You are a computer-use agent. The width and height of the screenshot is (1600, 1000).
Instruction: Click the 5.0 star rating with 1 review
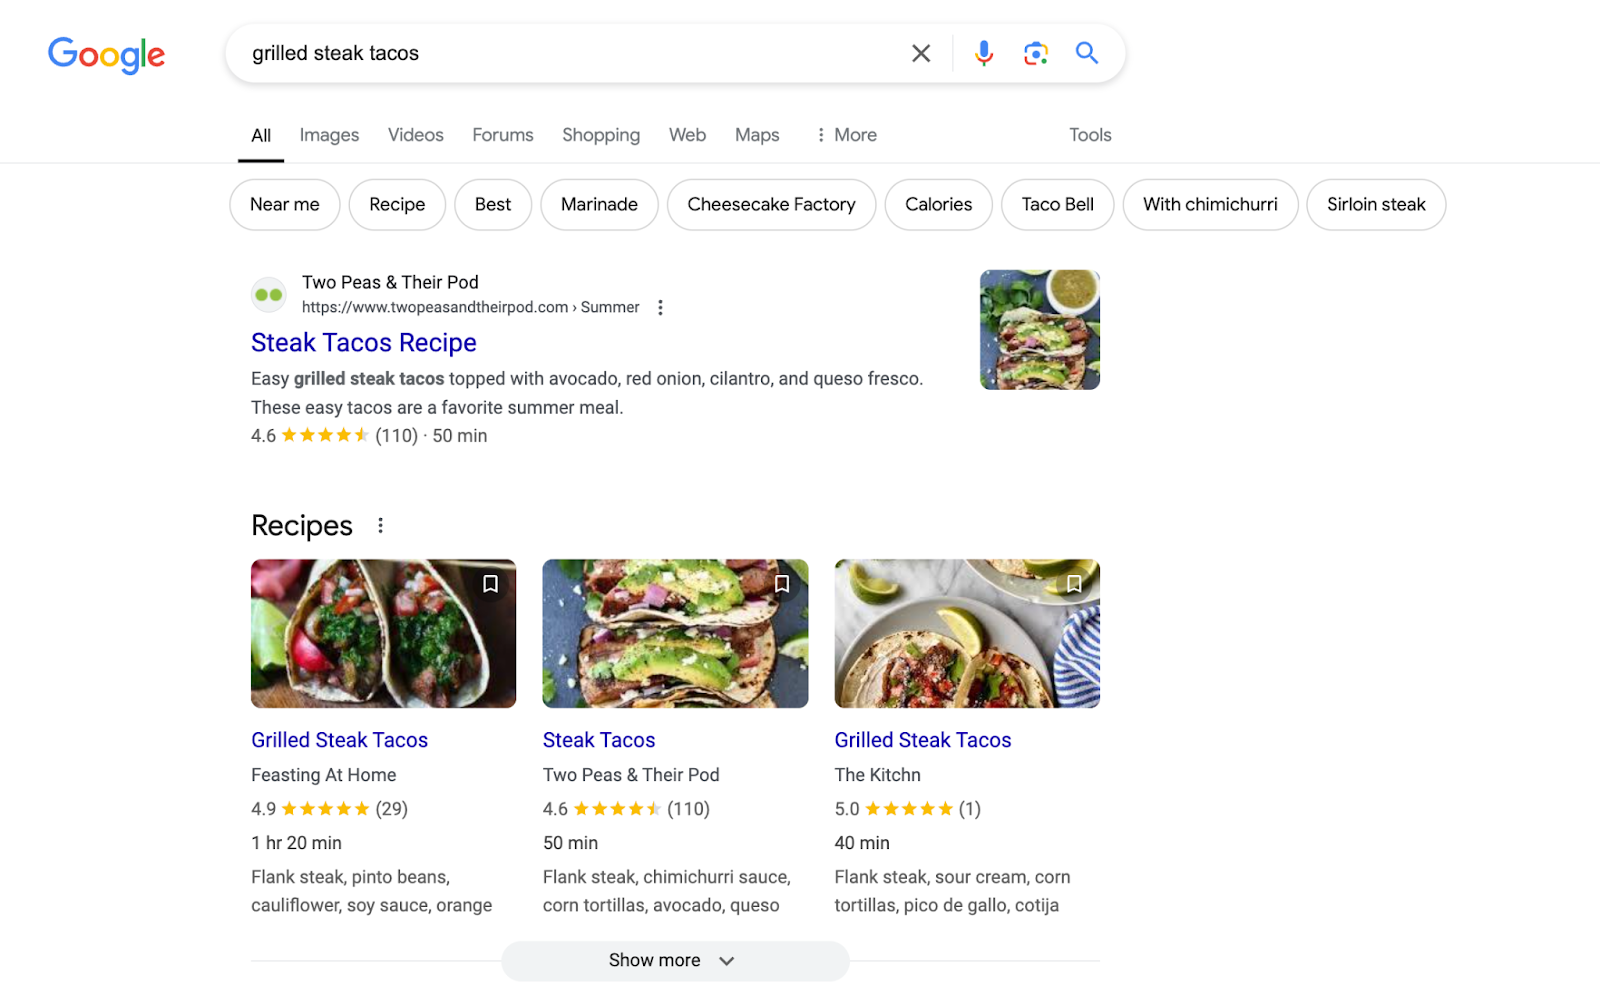[x=908, y=809]
